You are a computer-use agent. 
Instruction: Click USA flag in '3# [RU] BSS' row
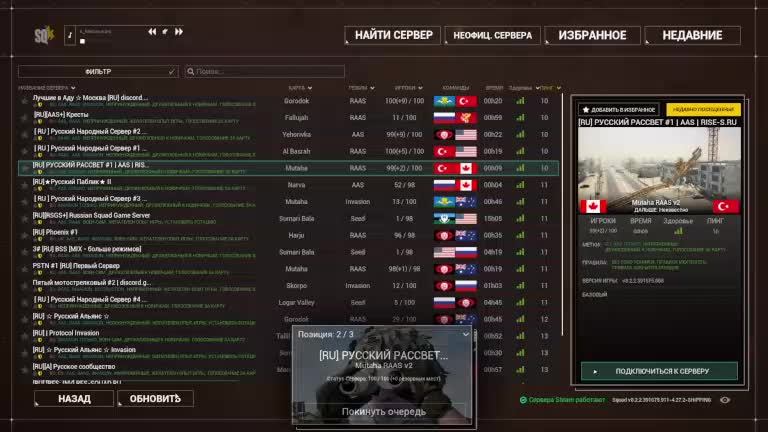[x=444, y=252]
